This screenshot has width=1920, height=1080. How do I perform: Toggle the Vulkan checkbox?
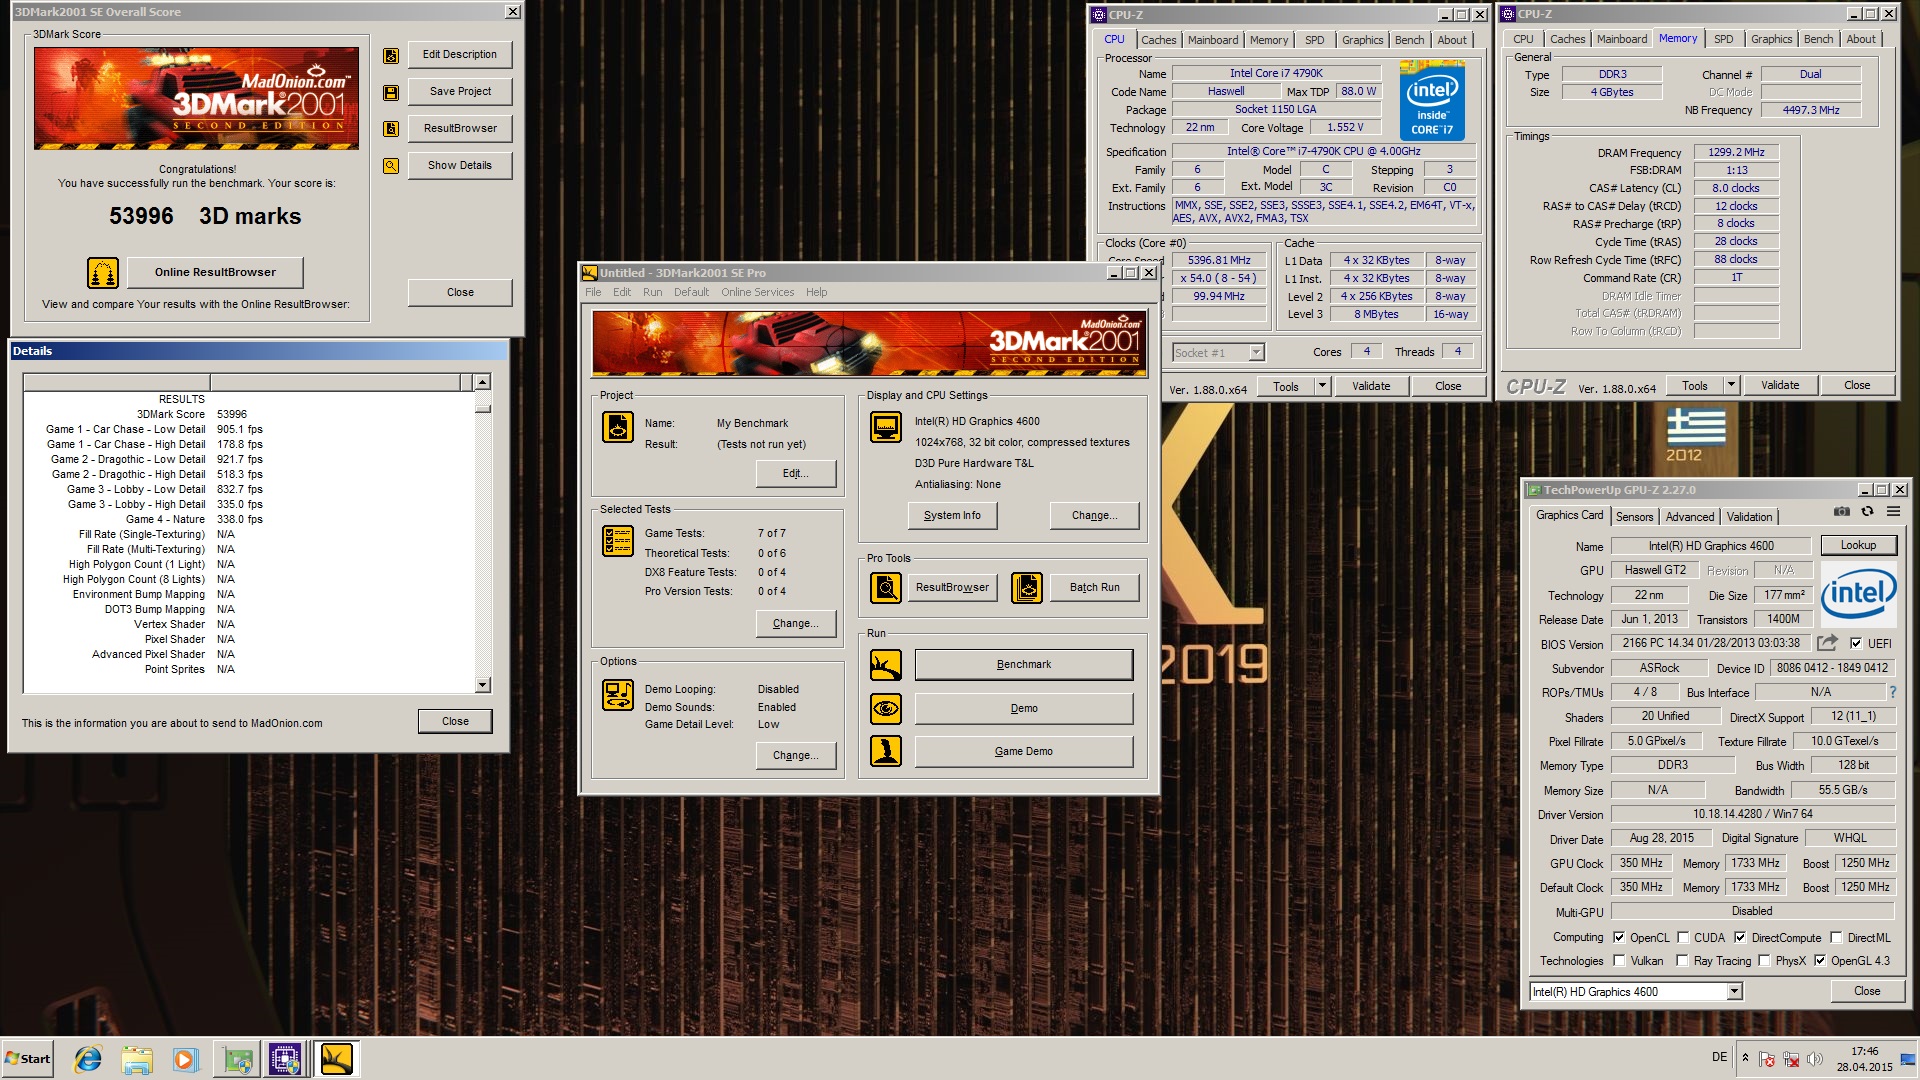pos(1619,961)
